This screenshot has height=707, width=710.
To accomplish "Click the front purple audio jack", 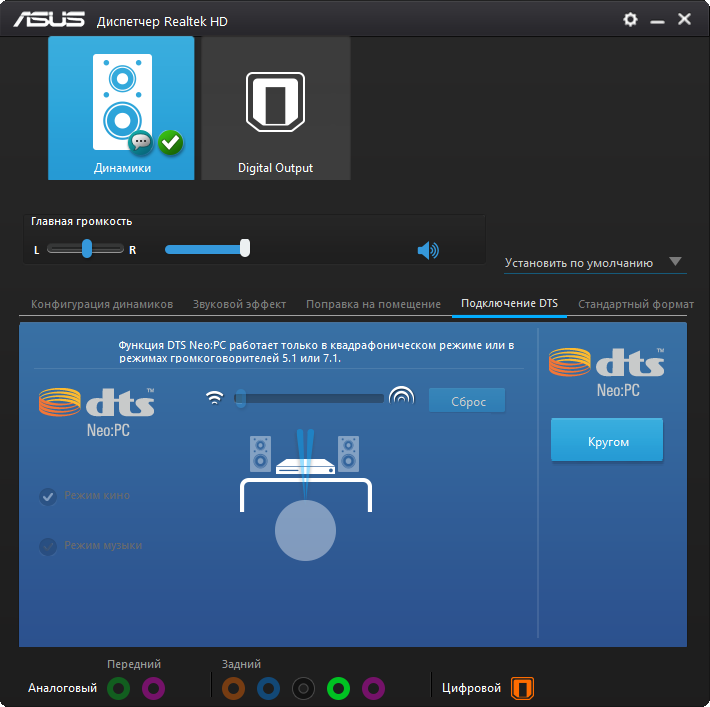I will pos(154,688).
